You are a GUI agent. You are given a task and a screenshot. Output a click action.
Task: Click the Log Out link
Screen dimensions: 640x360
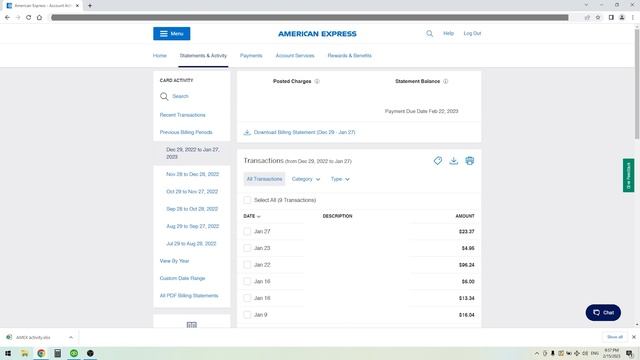(472, 33)
